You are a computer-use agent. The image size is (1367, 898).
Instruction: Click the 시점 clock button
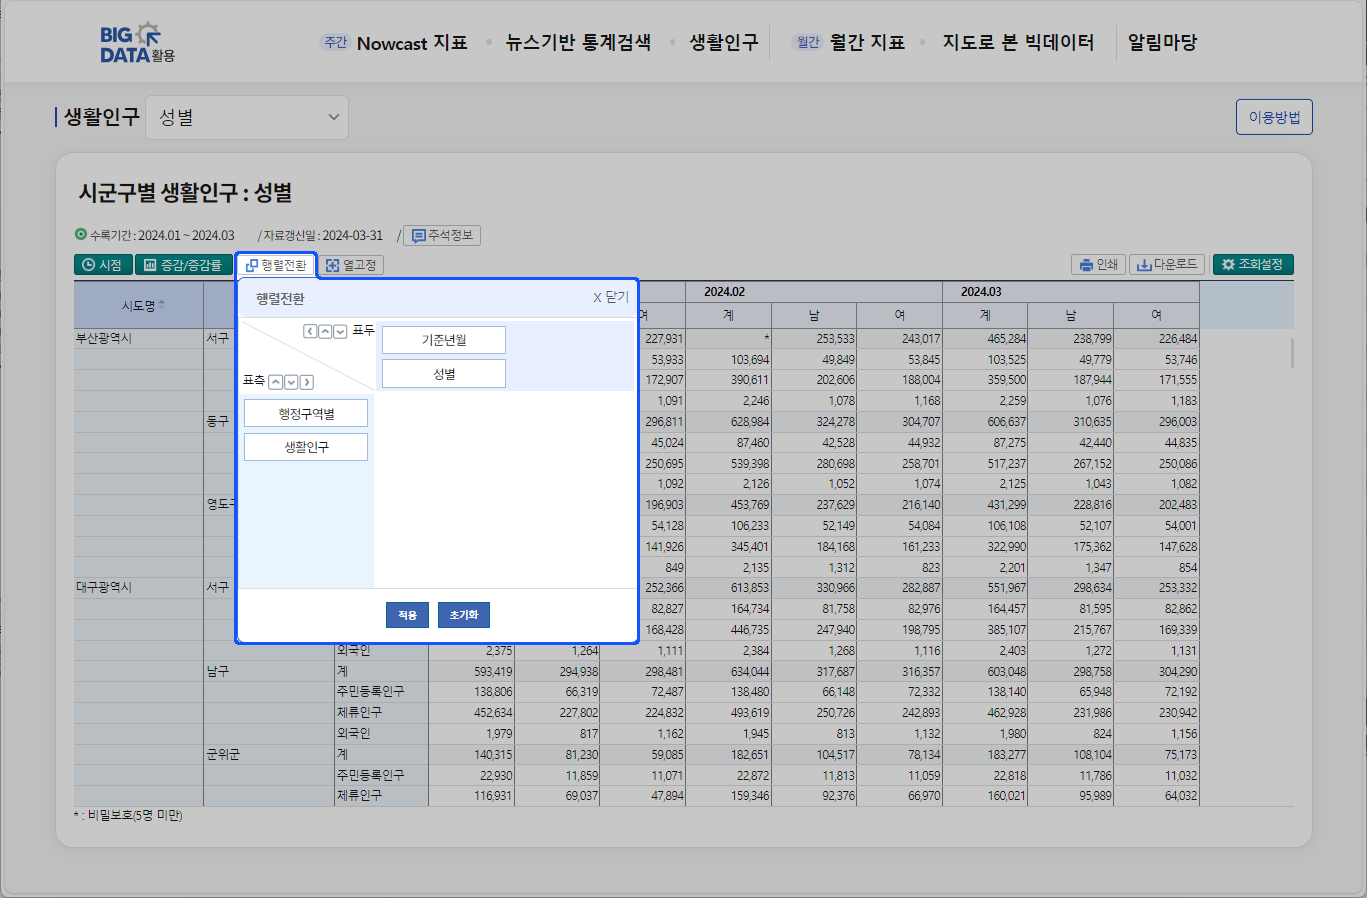click(x=103, y=265)
